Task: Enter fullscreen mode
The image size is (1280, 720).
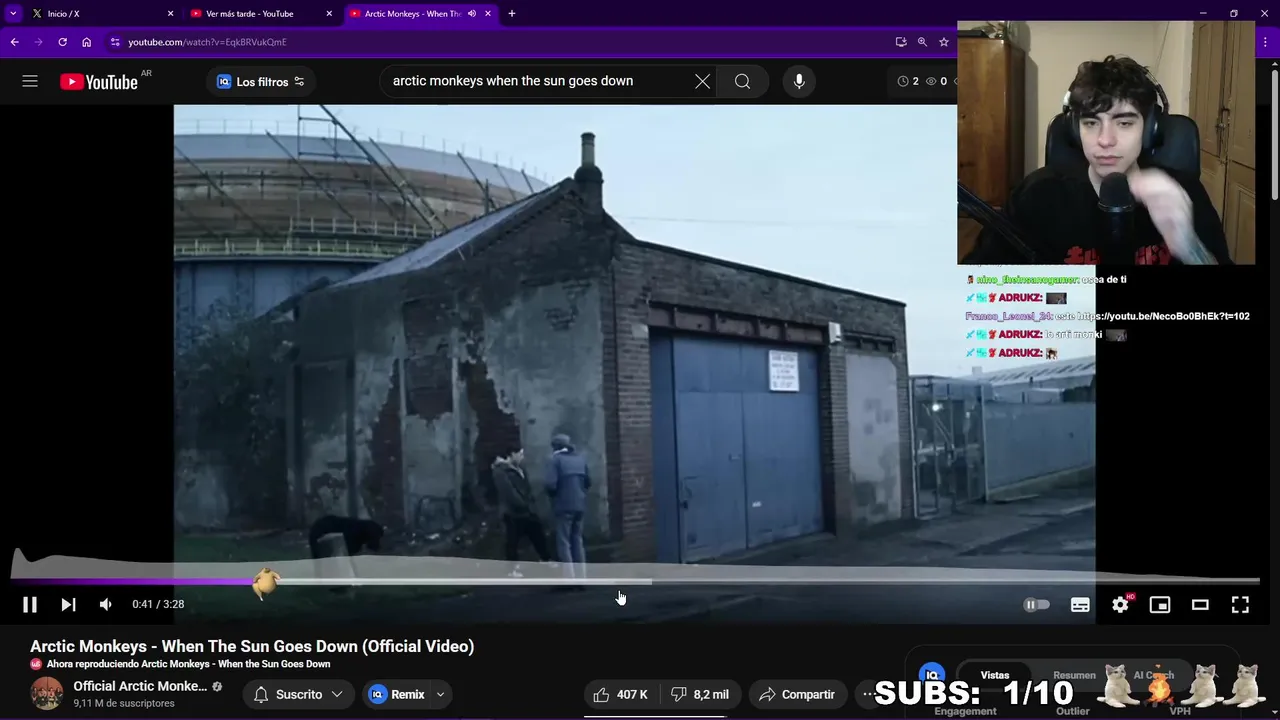Action: pyautogui.click(x=1240, y=604)
